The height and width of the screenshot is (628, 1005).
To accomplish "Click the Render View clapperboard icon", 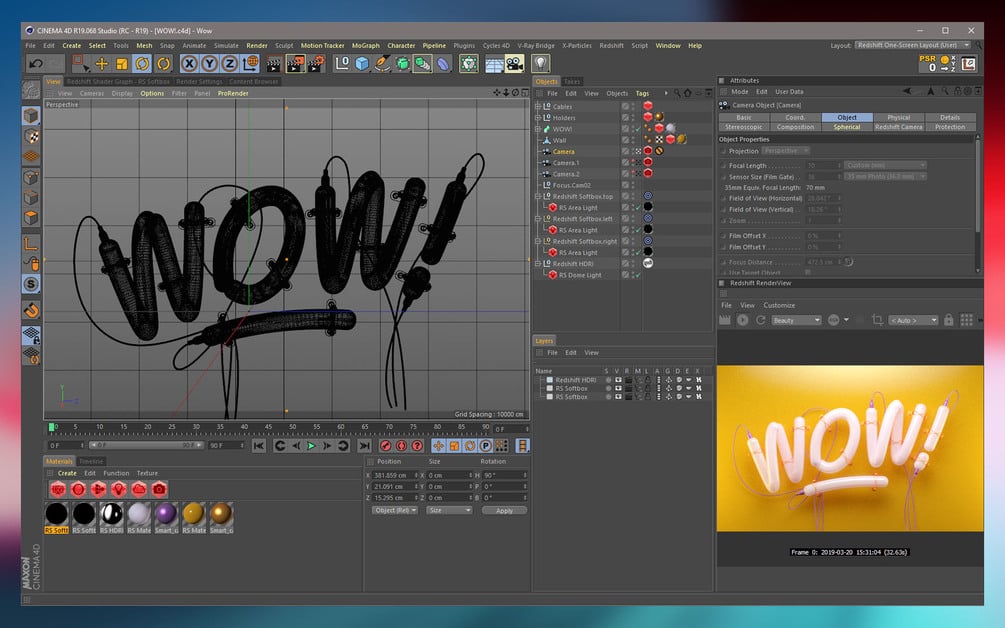I will tap(274, 63).
